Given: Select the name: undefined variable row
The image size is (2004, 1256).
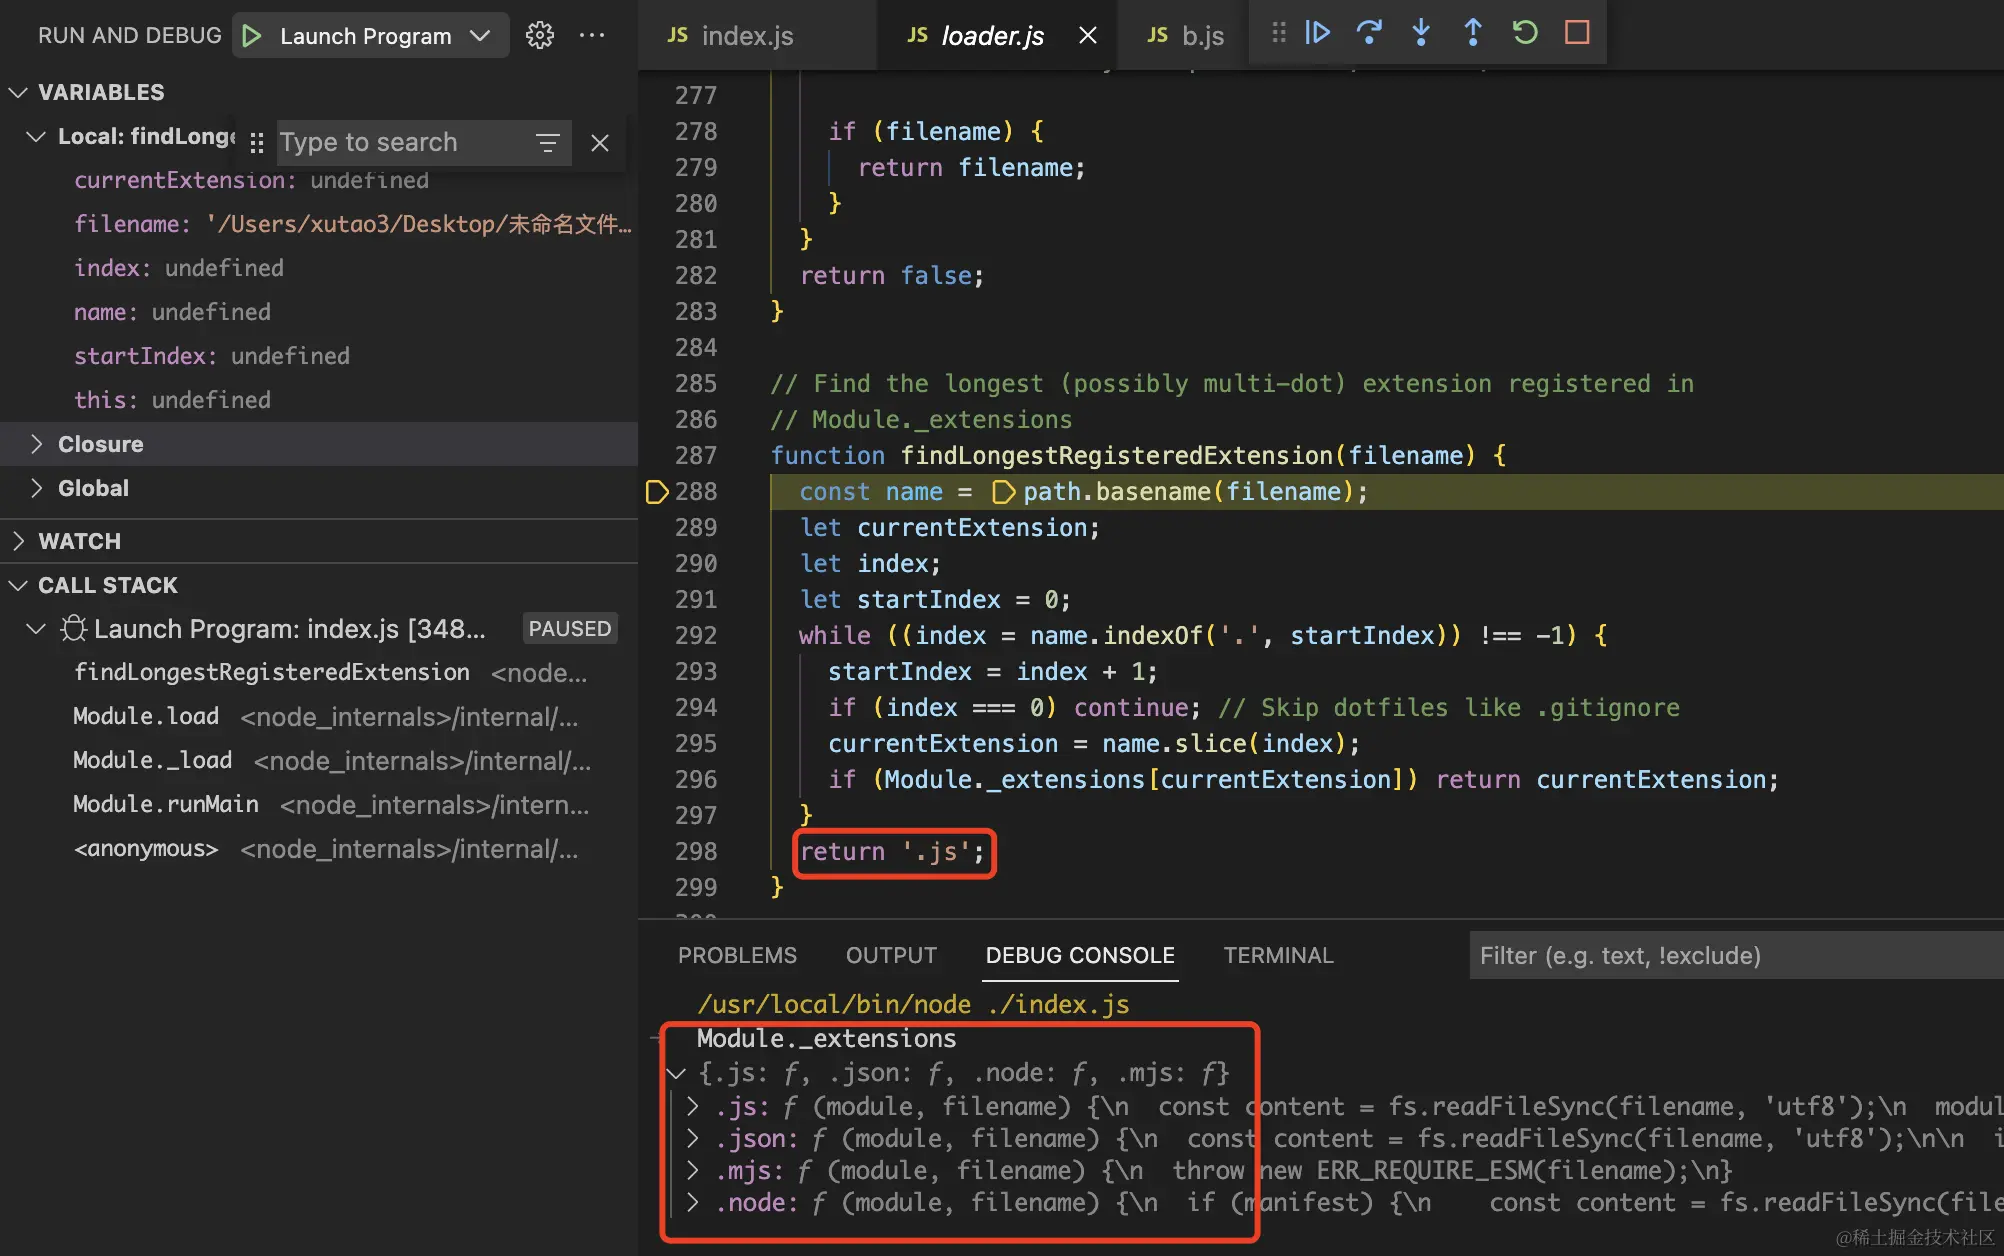Looking at the screenshot, I should point(320,312).
